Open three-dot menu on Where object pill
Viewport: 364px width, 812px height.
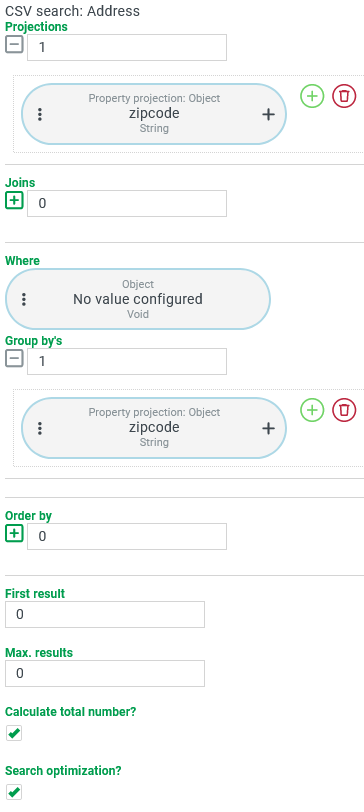point(24,299)
